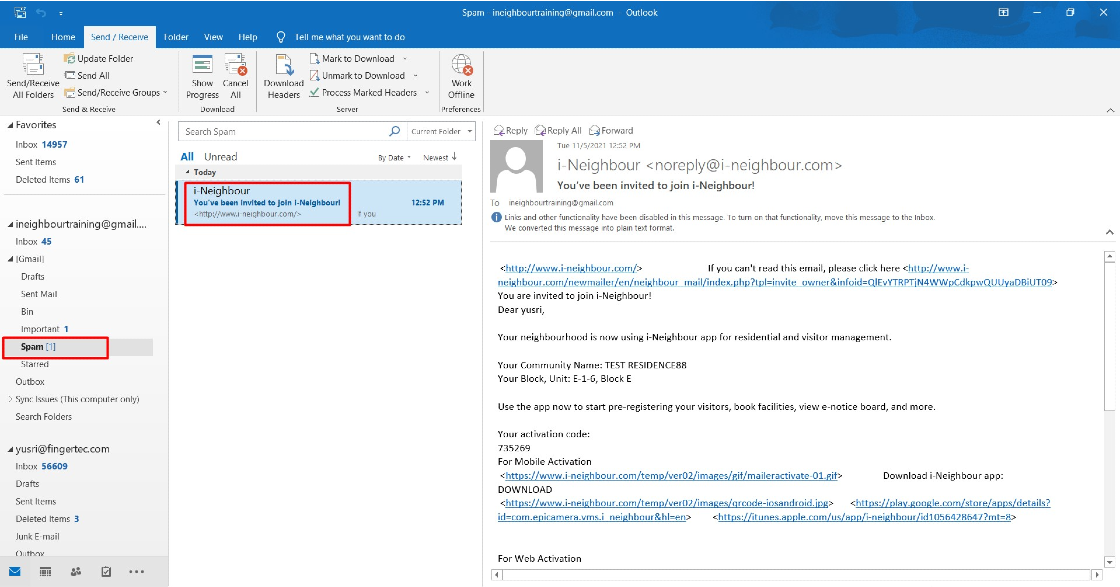Open navigation more options ellipsis
Viewport: 1120px width, 587px height.
[136, 571]
